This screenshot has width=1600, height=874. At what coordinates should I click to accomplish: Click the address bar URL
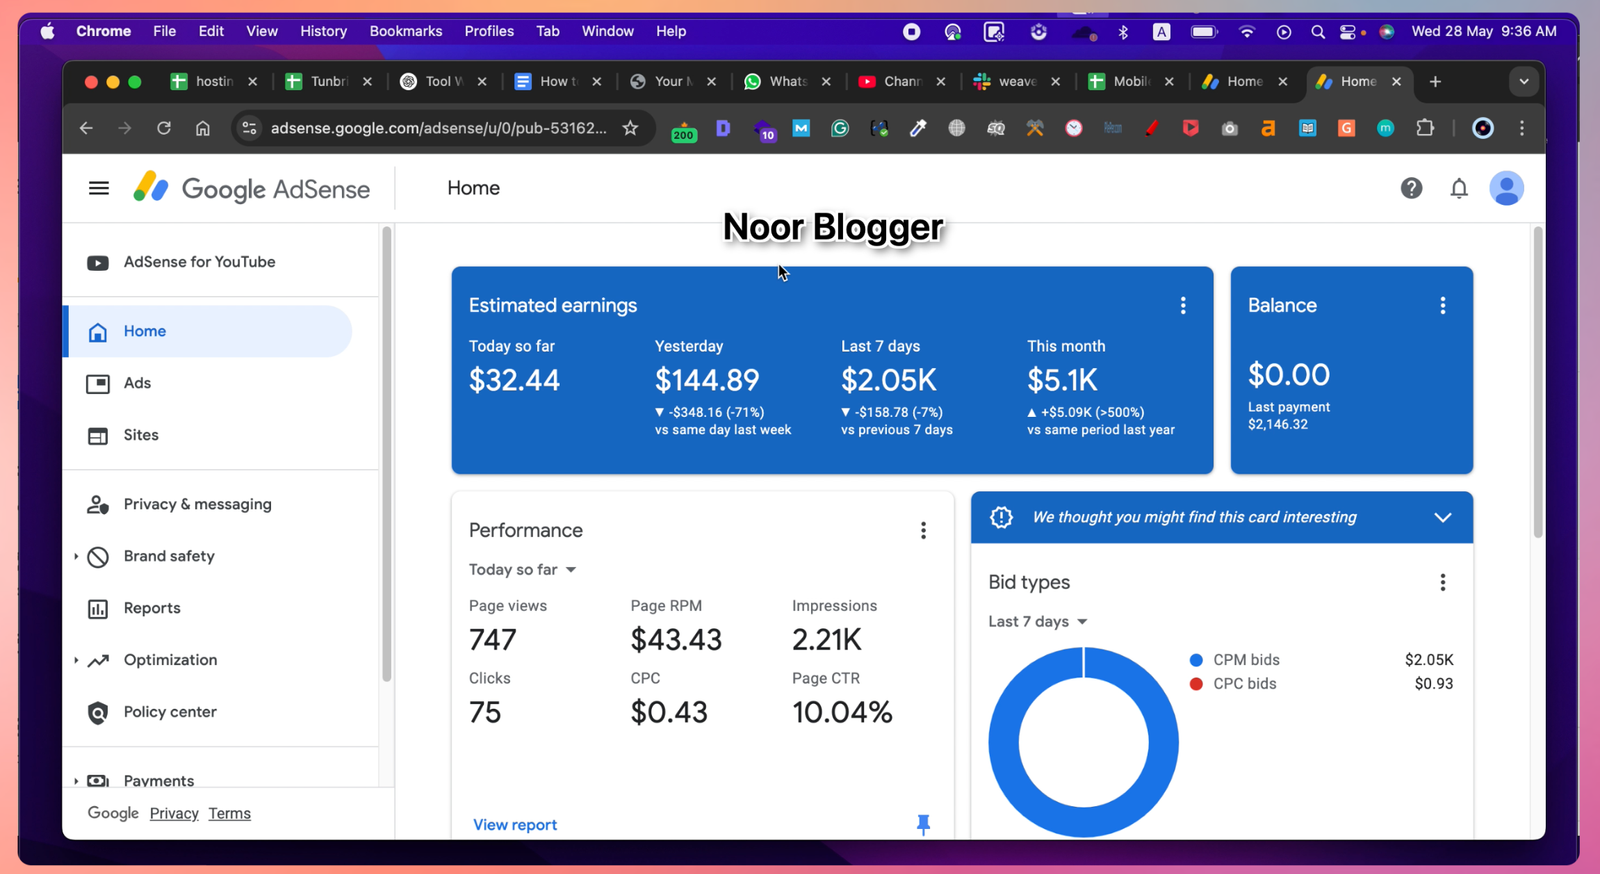[x=439, y=128]
